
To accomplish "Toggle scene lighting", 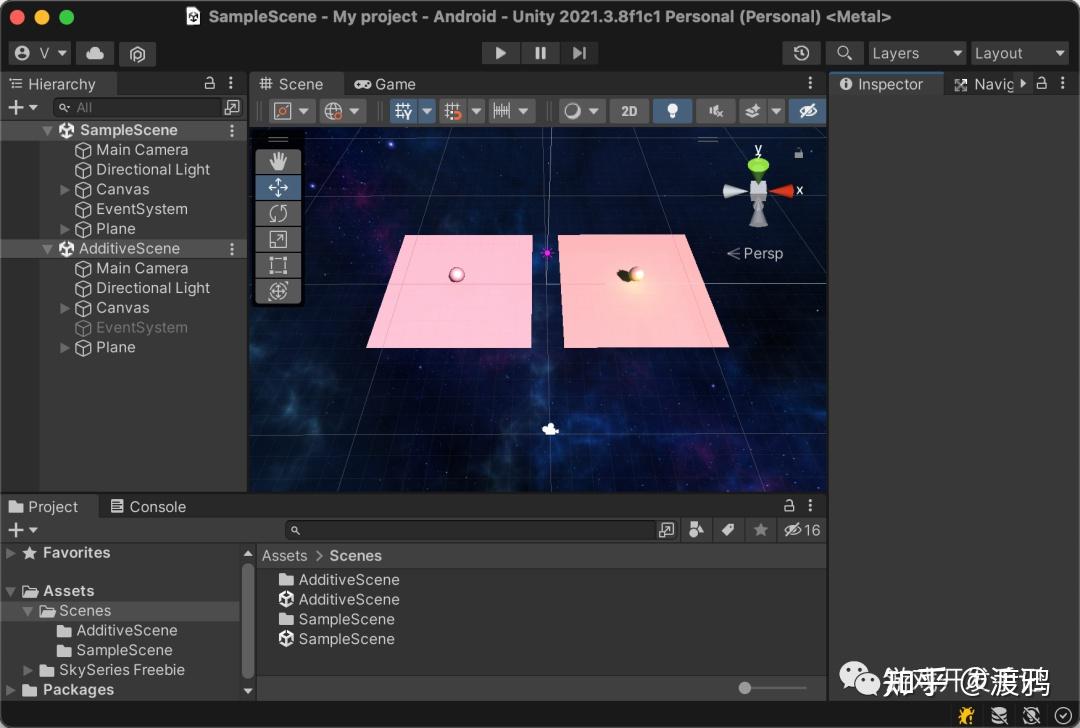I will click(672, 111).
